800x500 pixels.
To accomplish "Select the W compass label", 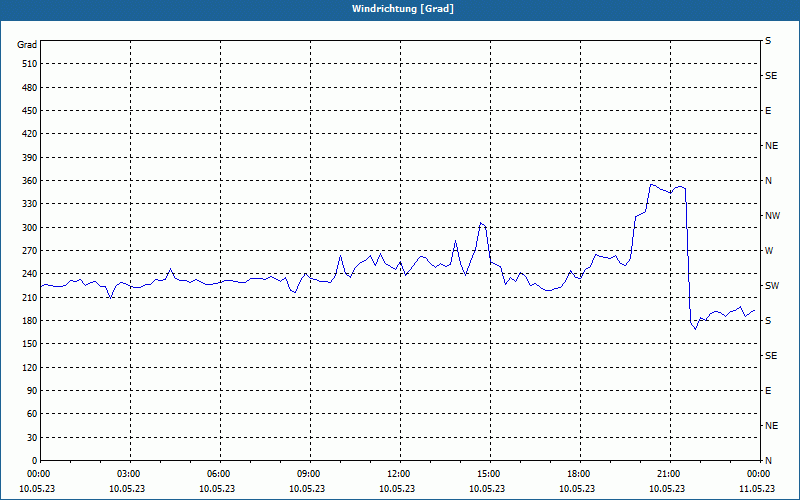I will point(769,251).
